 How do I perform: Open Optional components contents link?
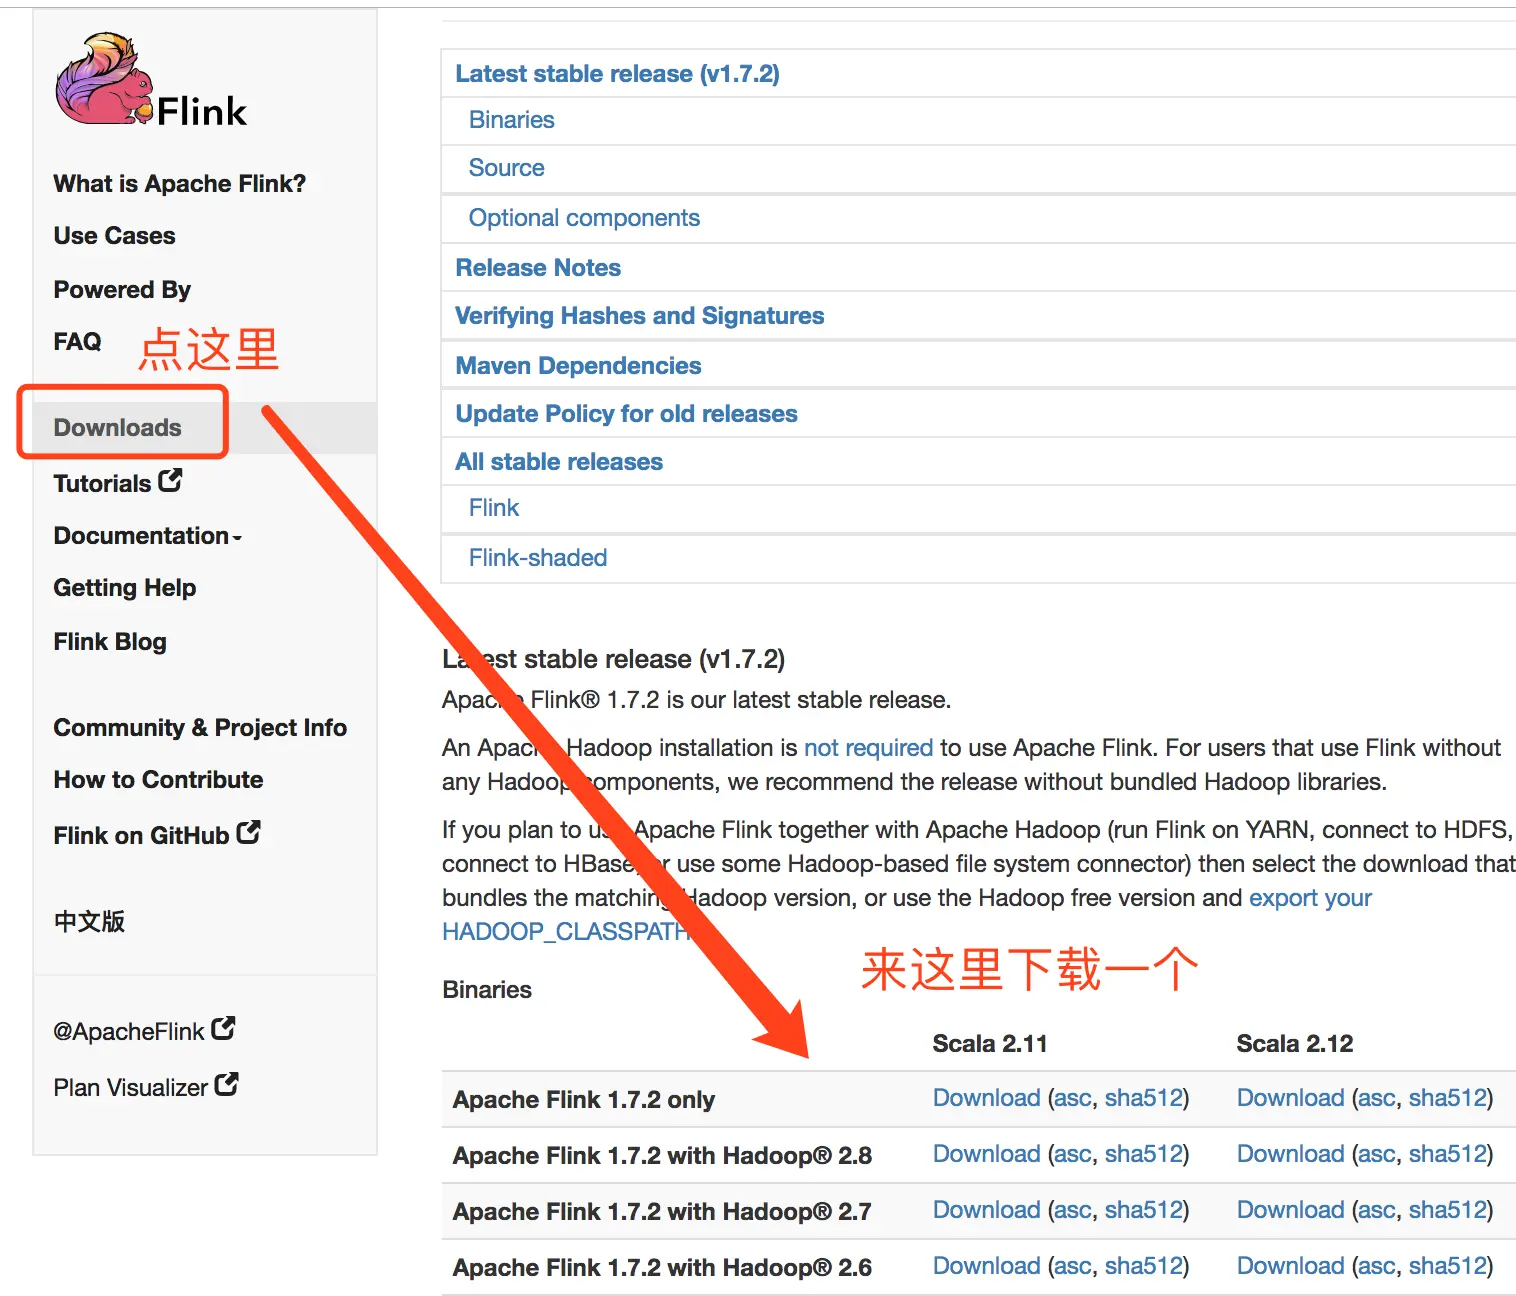(x=584, y=218)
